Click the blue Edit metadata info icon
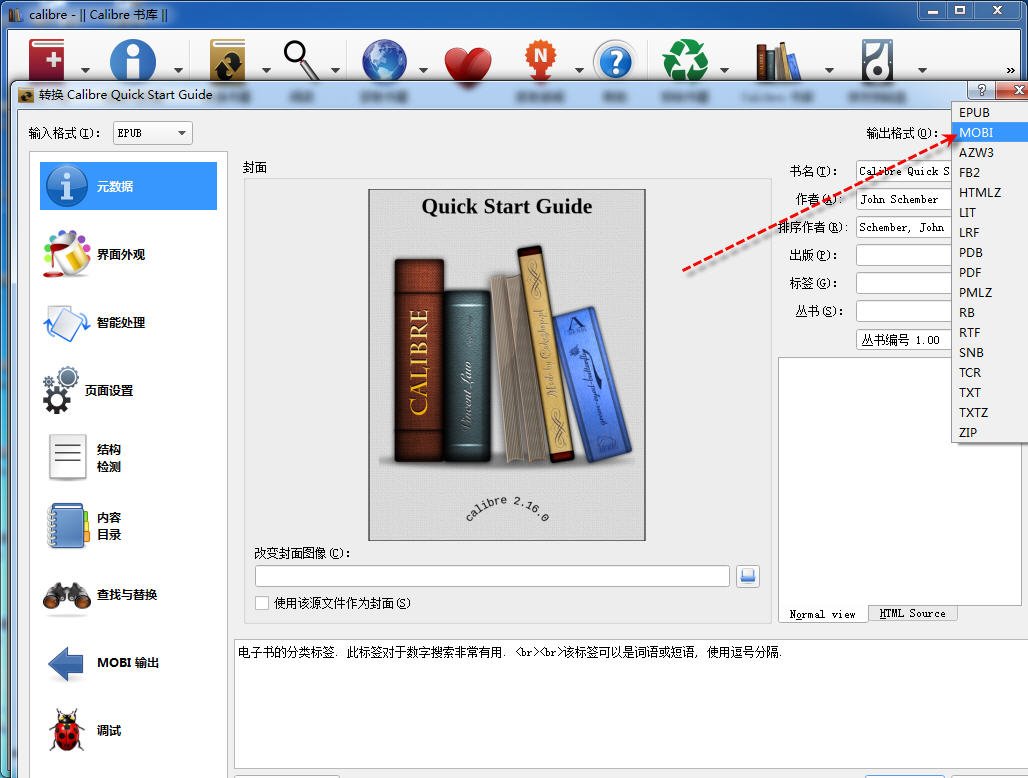Image resolution: width=1028 pixels, height=778 pixels. (x=132, y=61)
